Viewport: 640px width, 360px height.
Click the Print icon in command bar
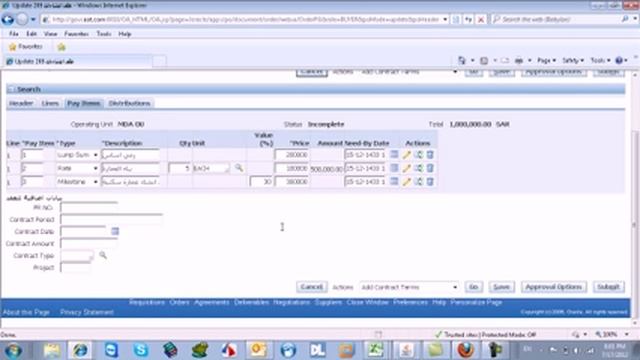(519, 60)
